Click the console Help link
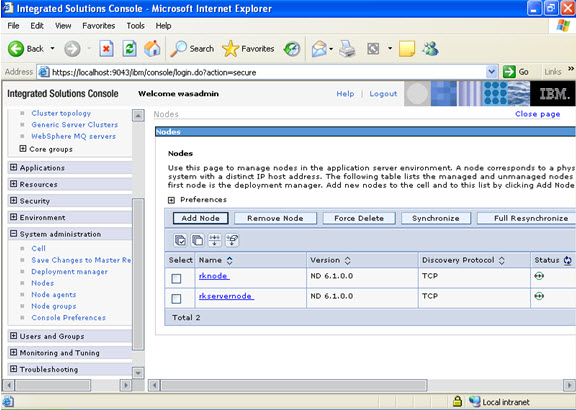Screen dimensions: 576x410 click(345, 94)
